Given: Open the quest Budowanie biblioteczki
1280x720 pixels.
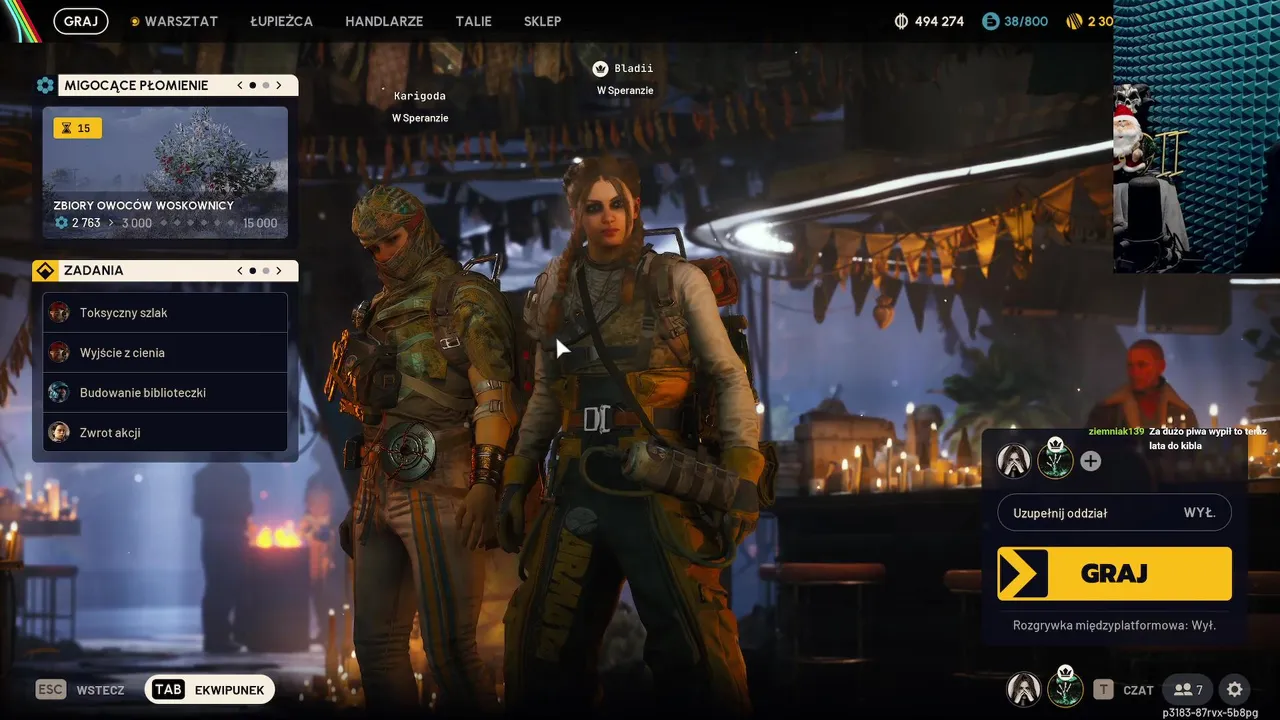Looking at the screenshot, I should click(165, 393).
